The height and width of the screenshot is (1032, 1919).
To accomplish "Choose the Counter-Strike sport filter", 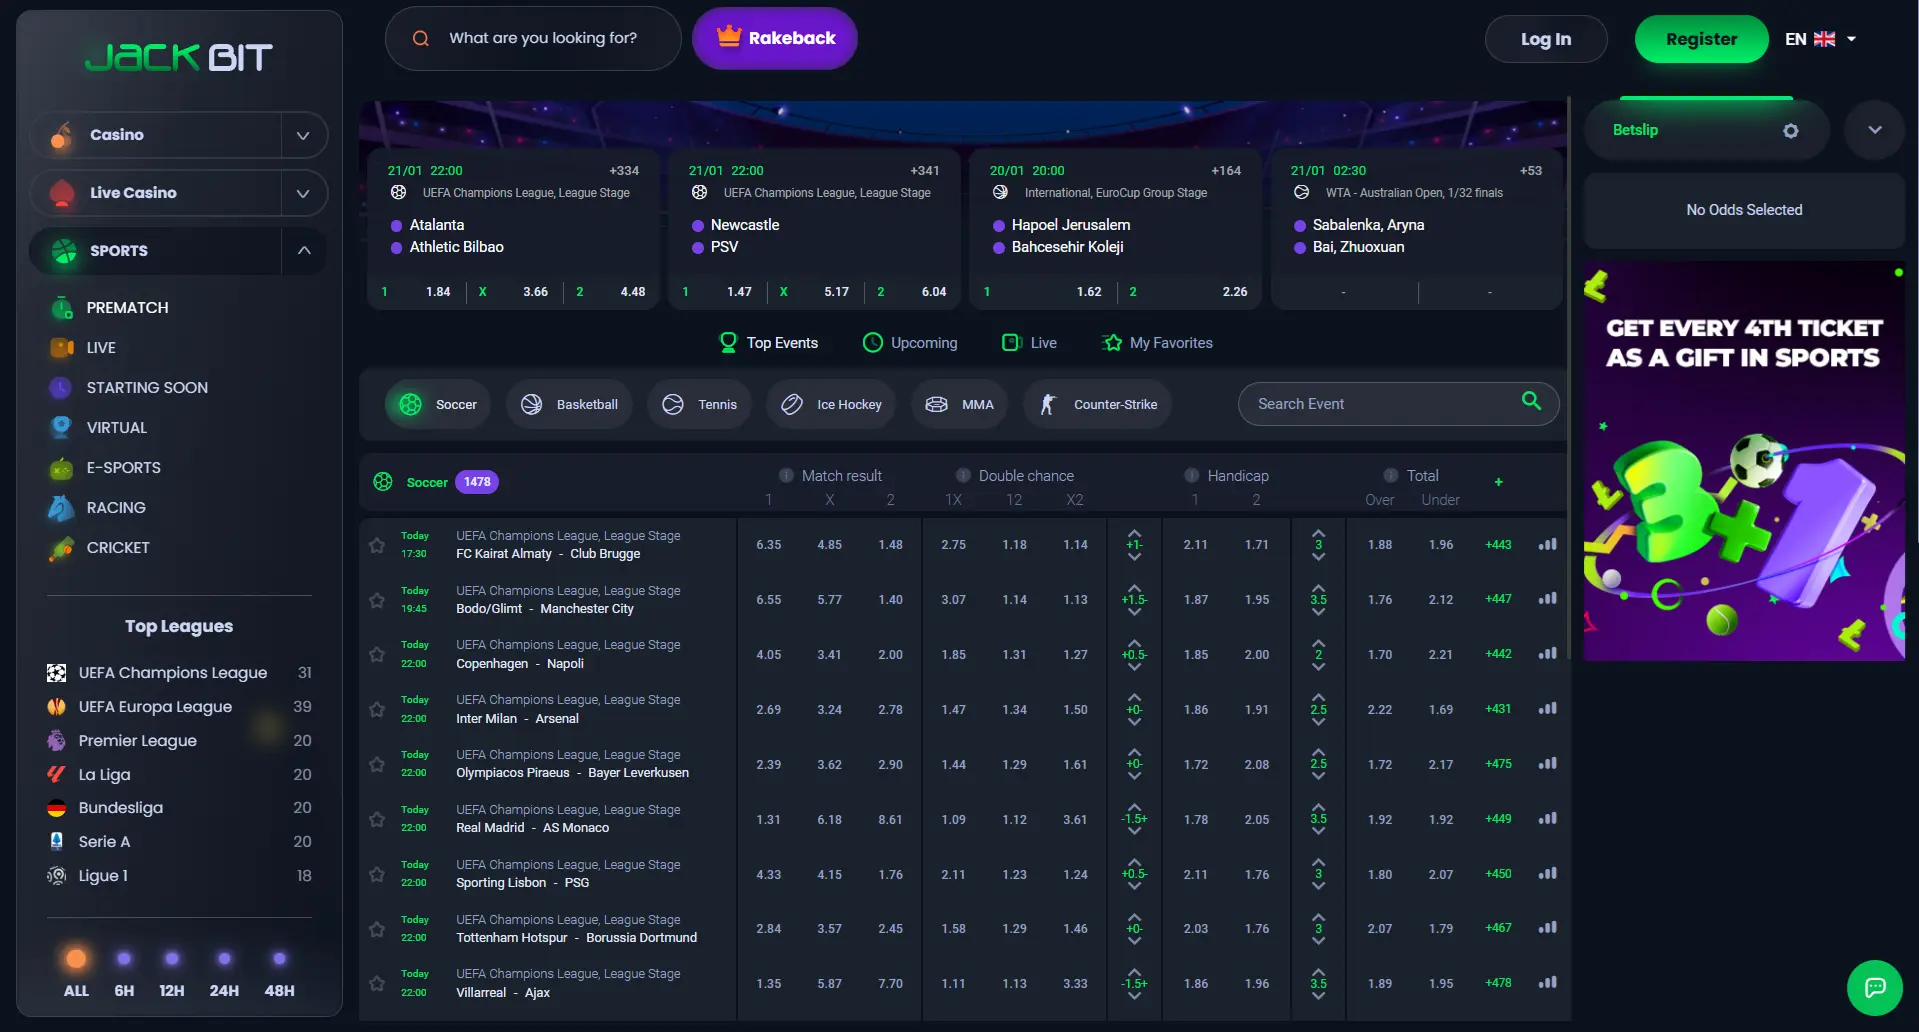I will pyautogui.click(x=1097, y=405).
